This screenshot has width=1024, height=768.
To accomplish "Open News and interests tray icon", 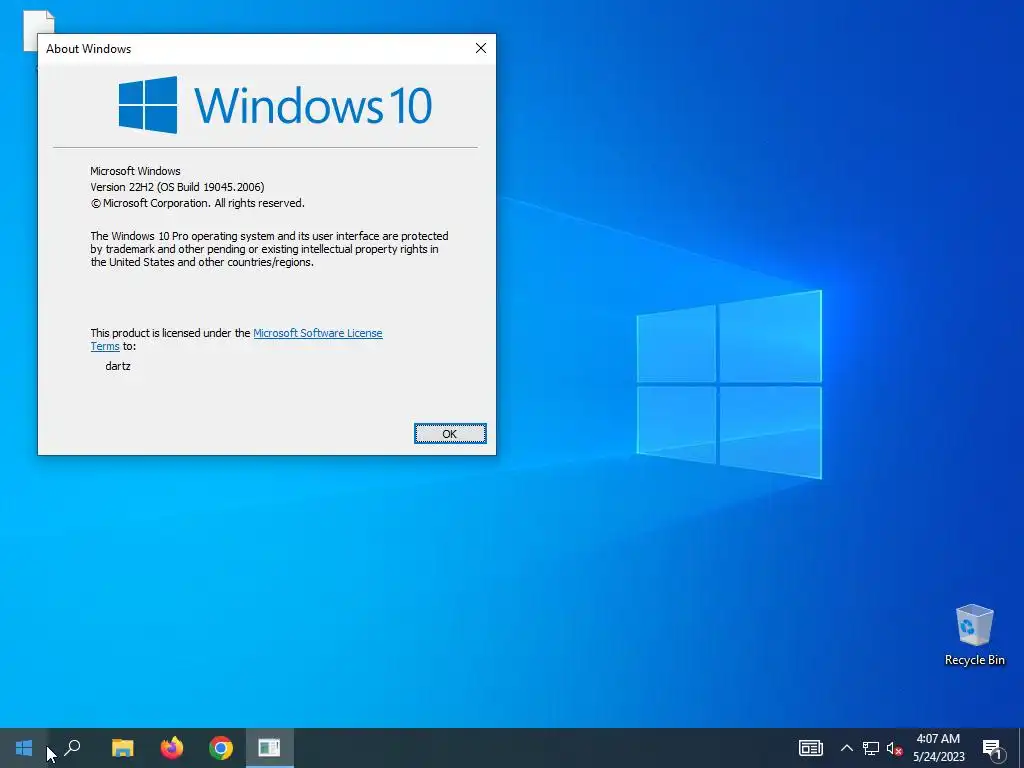I will point(810,748).
